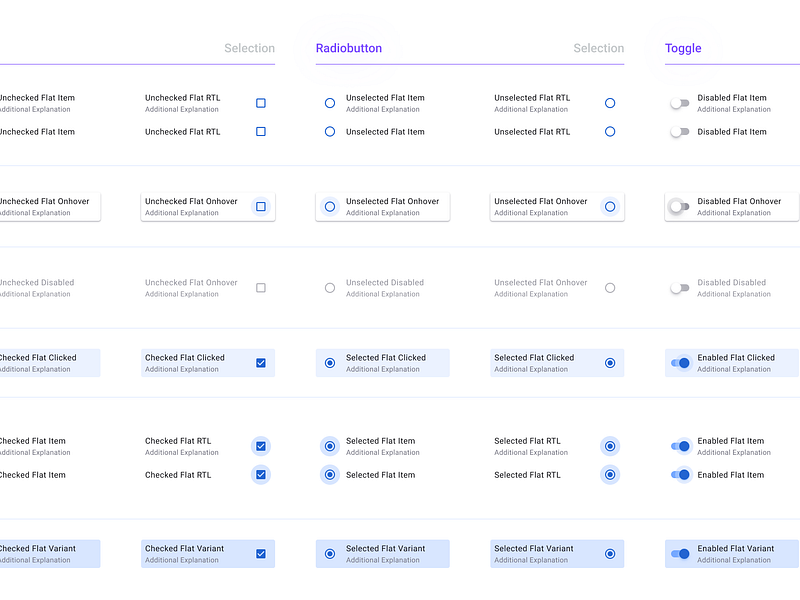The image size is (800, 600).
Task: Enable the Disabled Flat Onhover toggle
Action: coord(679,206)
